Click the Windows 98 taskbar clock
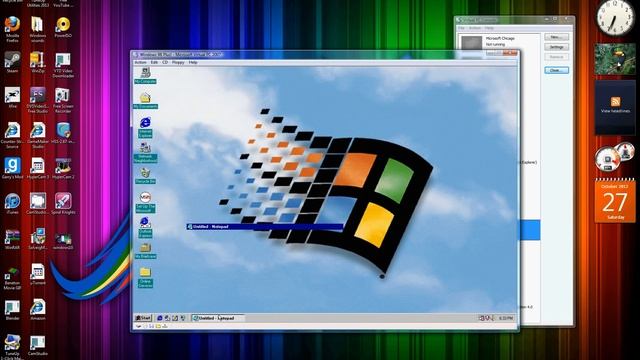The width and height of the screenshot is (640, 360). click(x=506, y=318)
